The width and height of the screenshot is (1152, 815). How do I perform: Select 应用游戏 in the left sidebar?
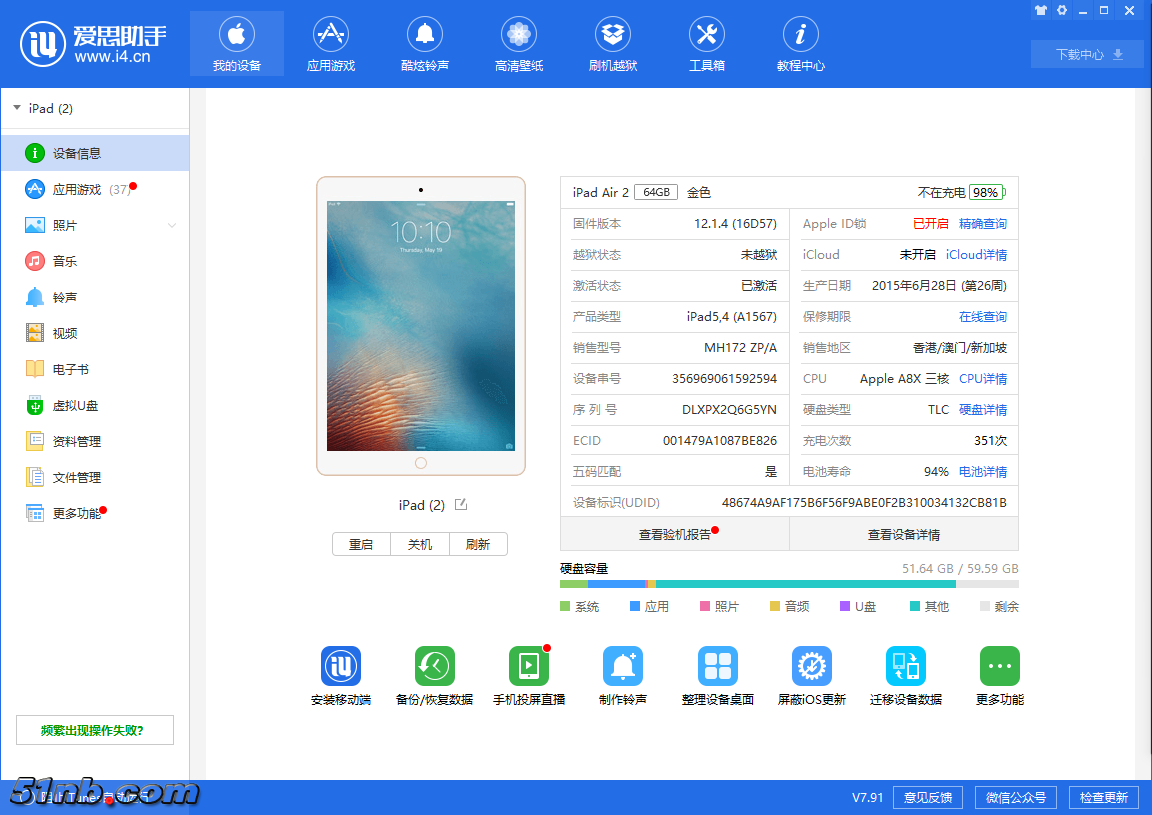tap(77, 190)
